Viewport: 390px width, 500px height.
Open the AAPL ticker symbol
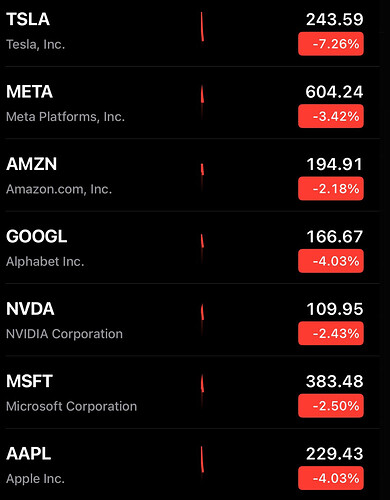(28, 454)
